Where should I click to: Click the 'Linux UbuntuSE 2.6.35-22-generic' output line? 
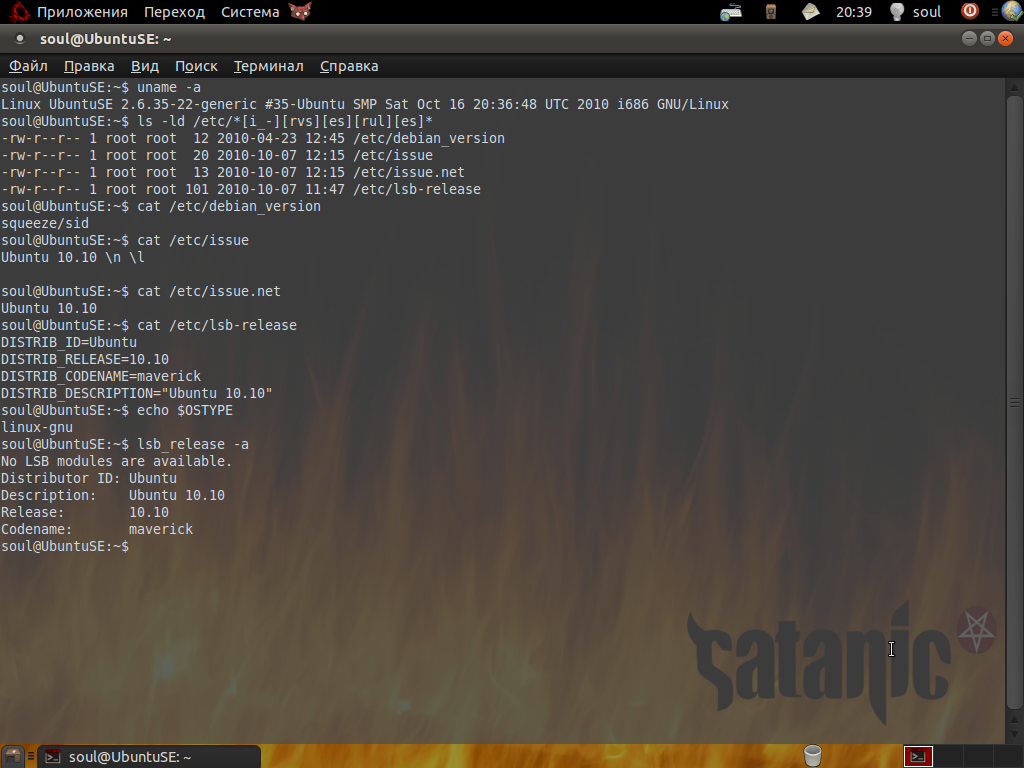pyautogui.click(x=364, y=104)
